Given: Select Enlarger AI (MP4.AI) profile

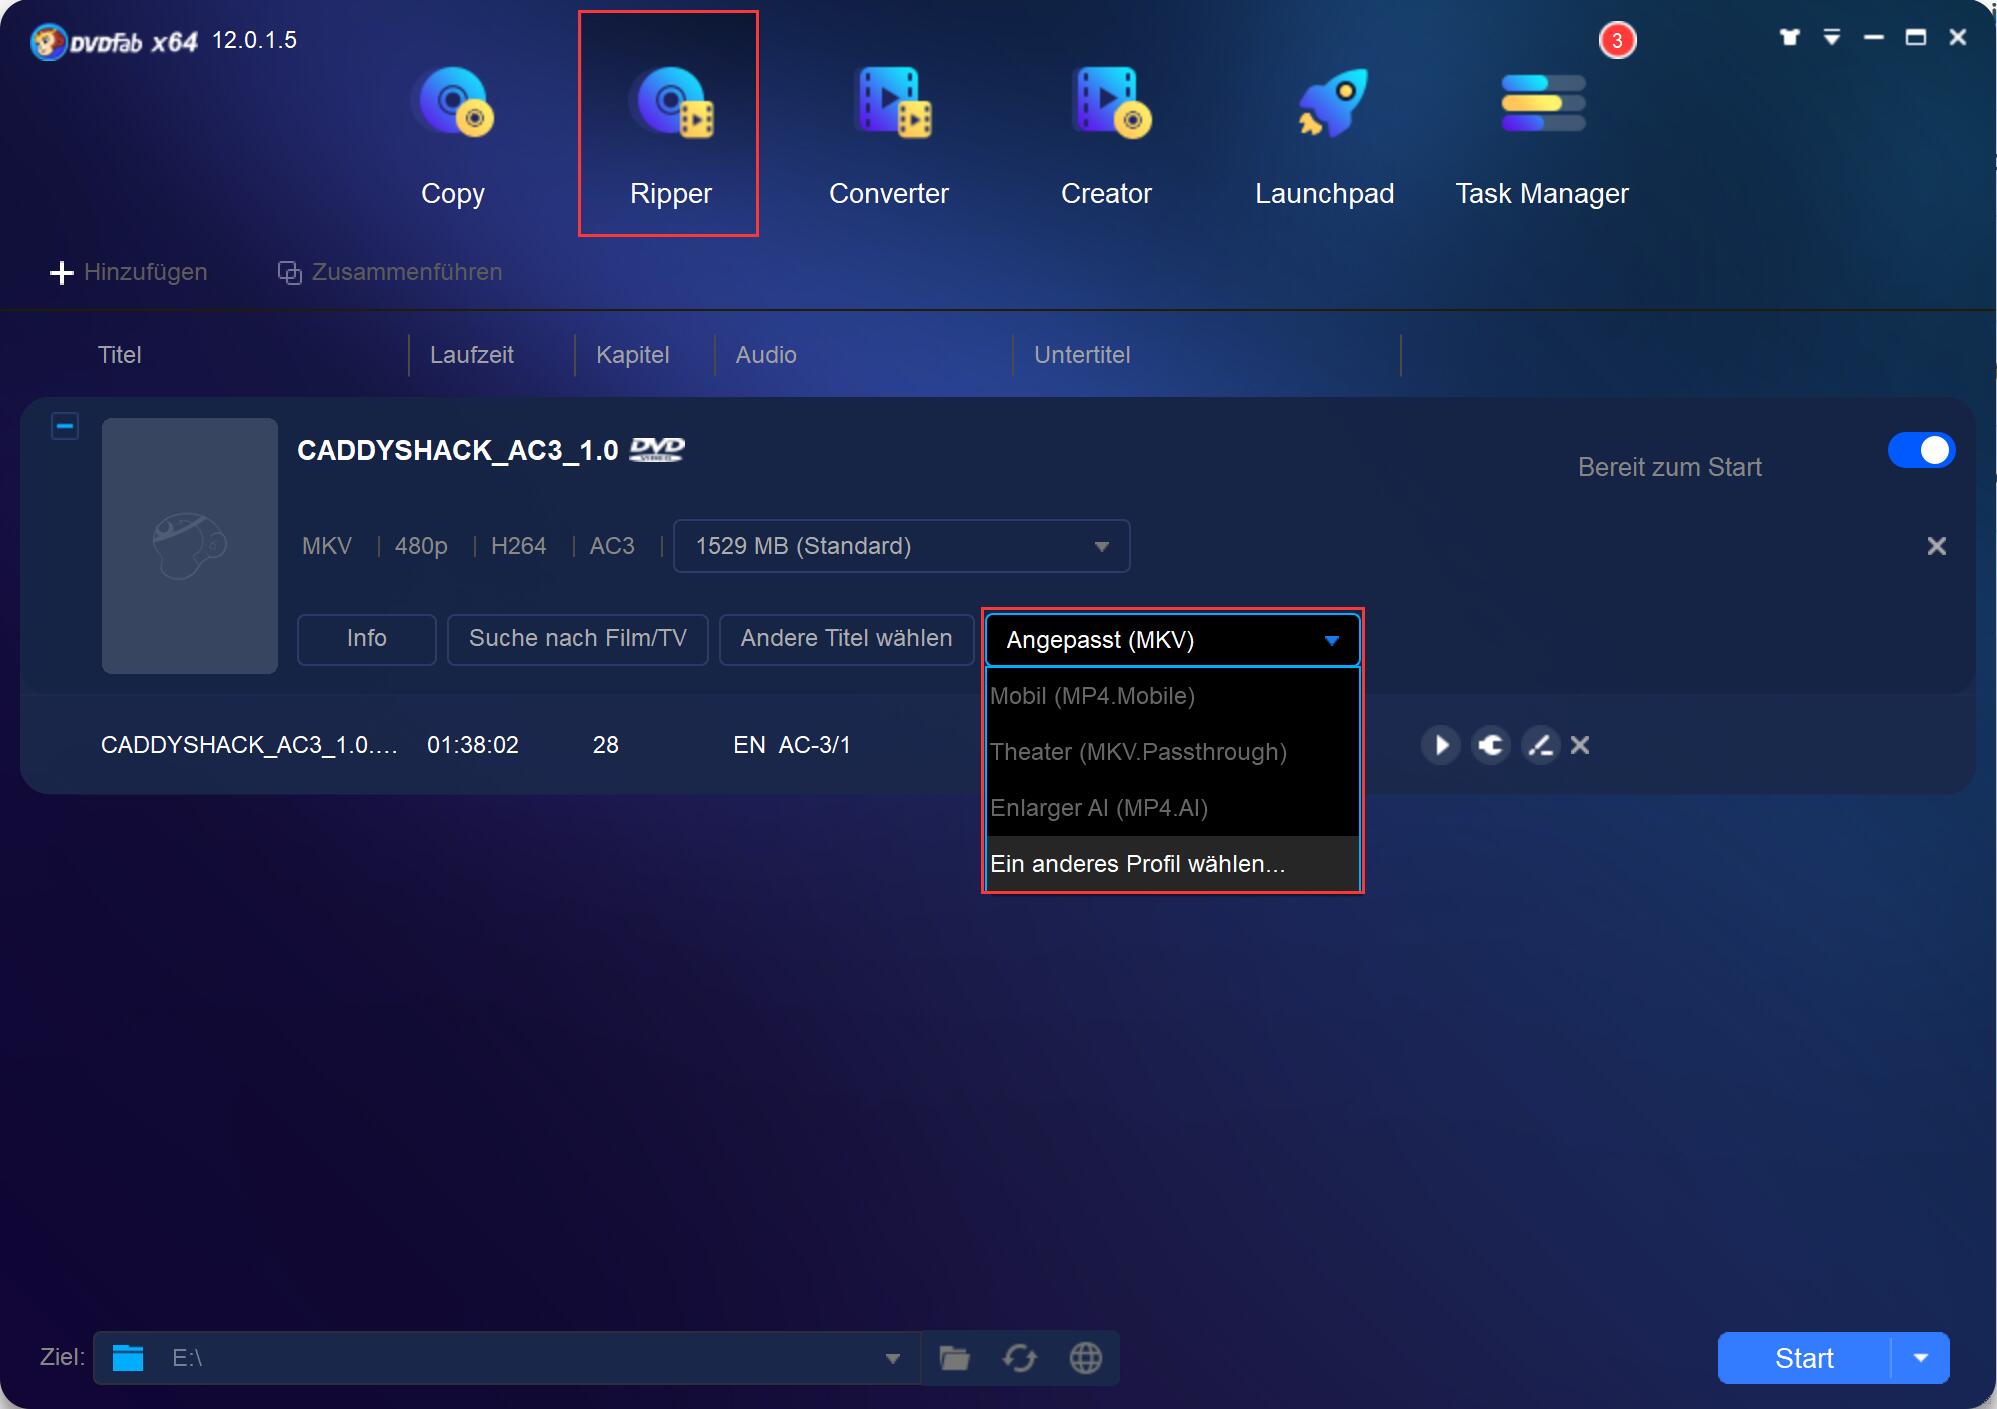Looking at the screenshot, I should point(1172,808).
